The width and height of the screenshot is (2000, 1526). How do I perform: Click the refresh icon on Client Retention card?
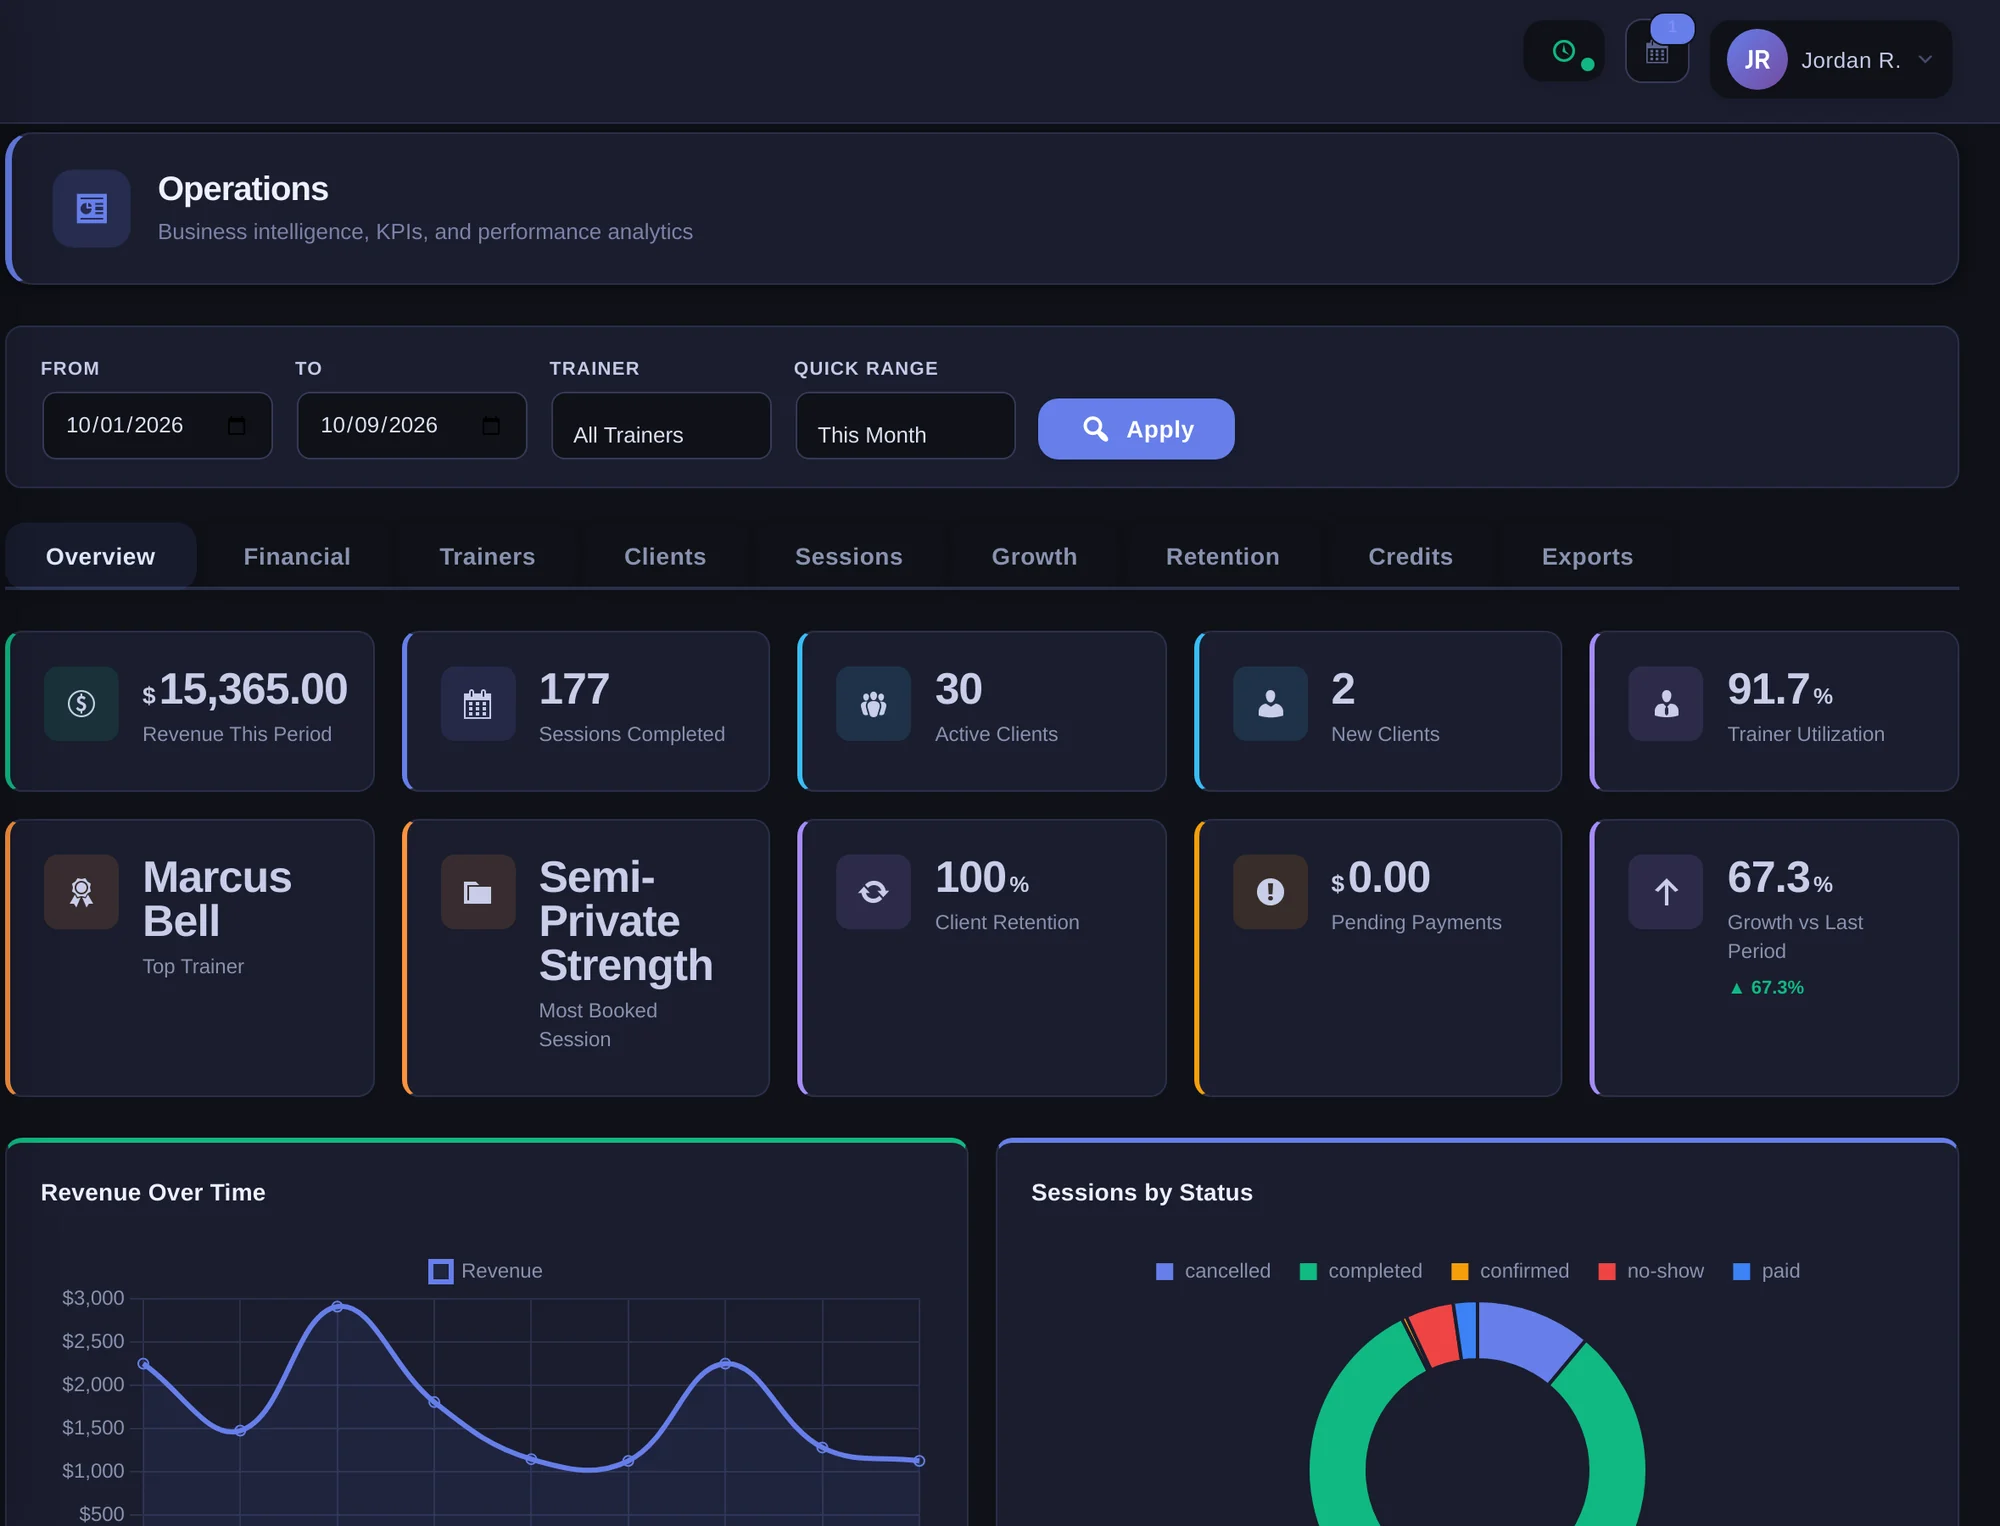tap(873, 892)
